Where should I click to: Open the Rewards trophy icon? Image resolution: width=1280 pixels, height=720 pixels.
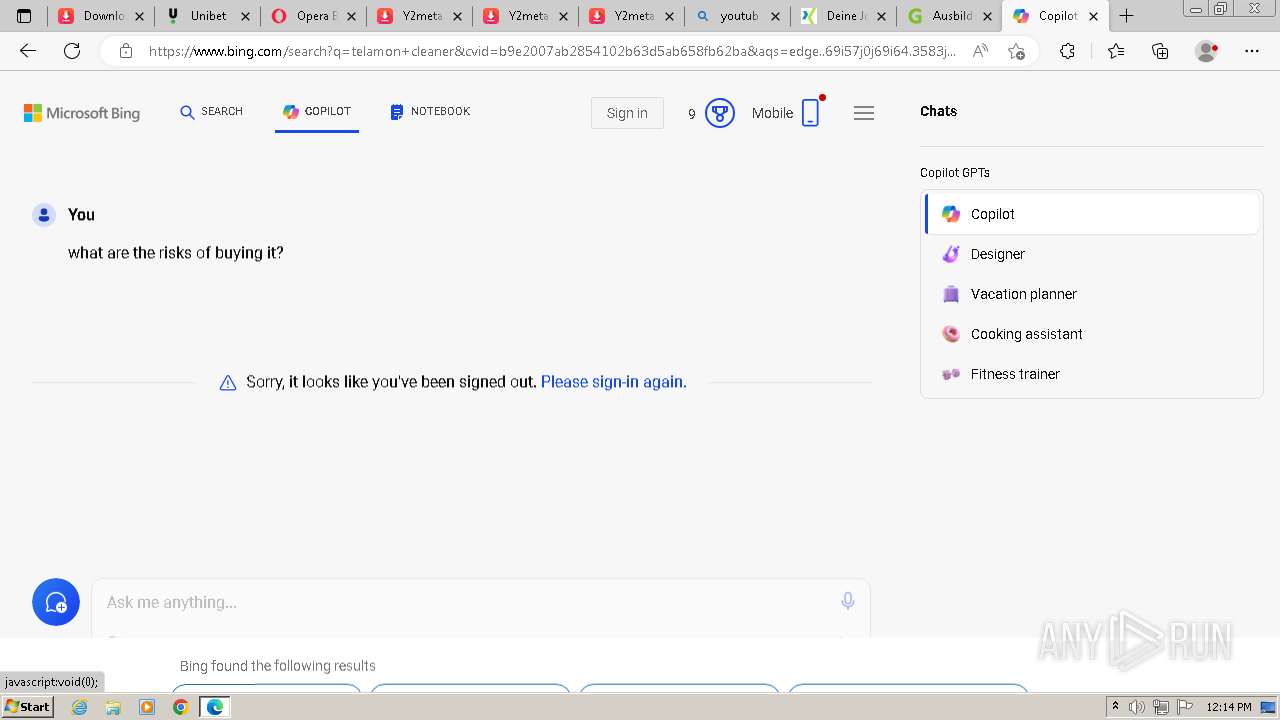(x=720, y=113)
